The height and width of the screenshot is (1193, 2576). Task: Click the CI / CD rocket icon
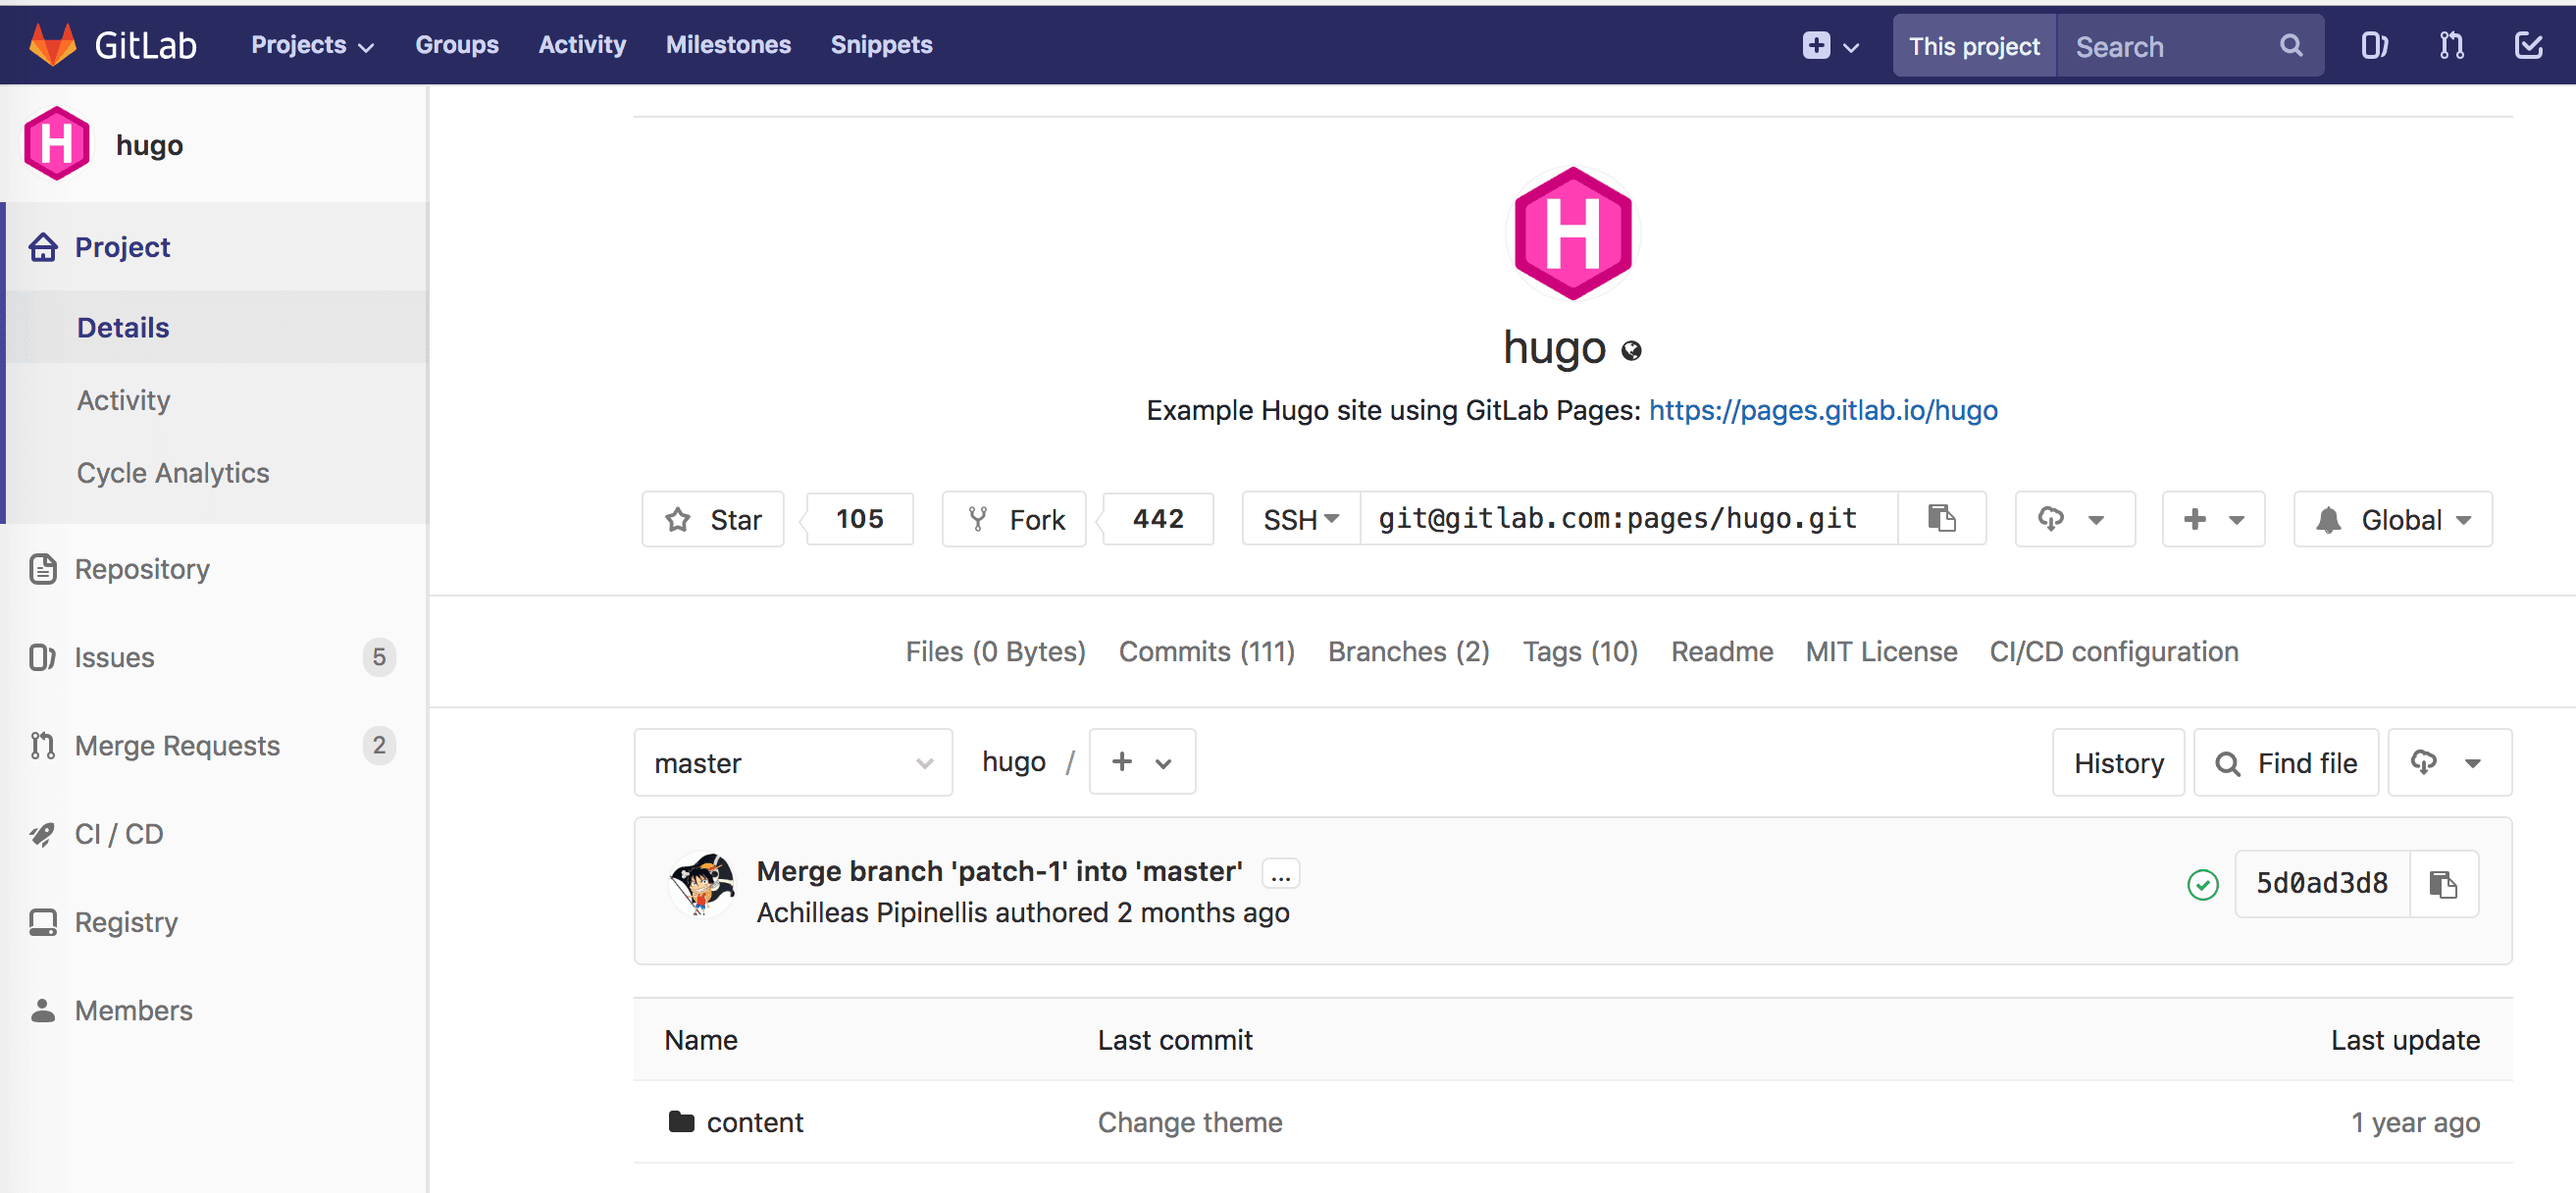click(x=42, y=834)
